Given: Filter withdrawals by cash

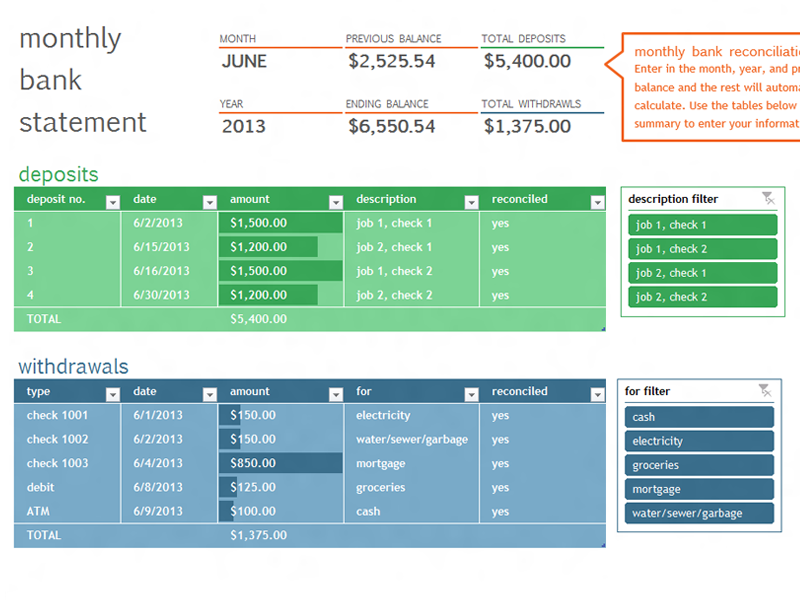Looking at the screenshot, I should point(699,417).
